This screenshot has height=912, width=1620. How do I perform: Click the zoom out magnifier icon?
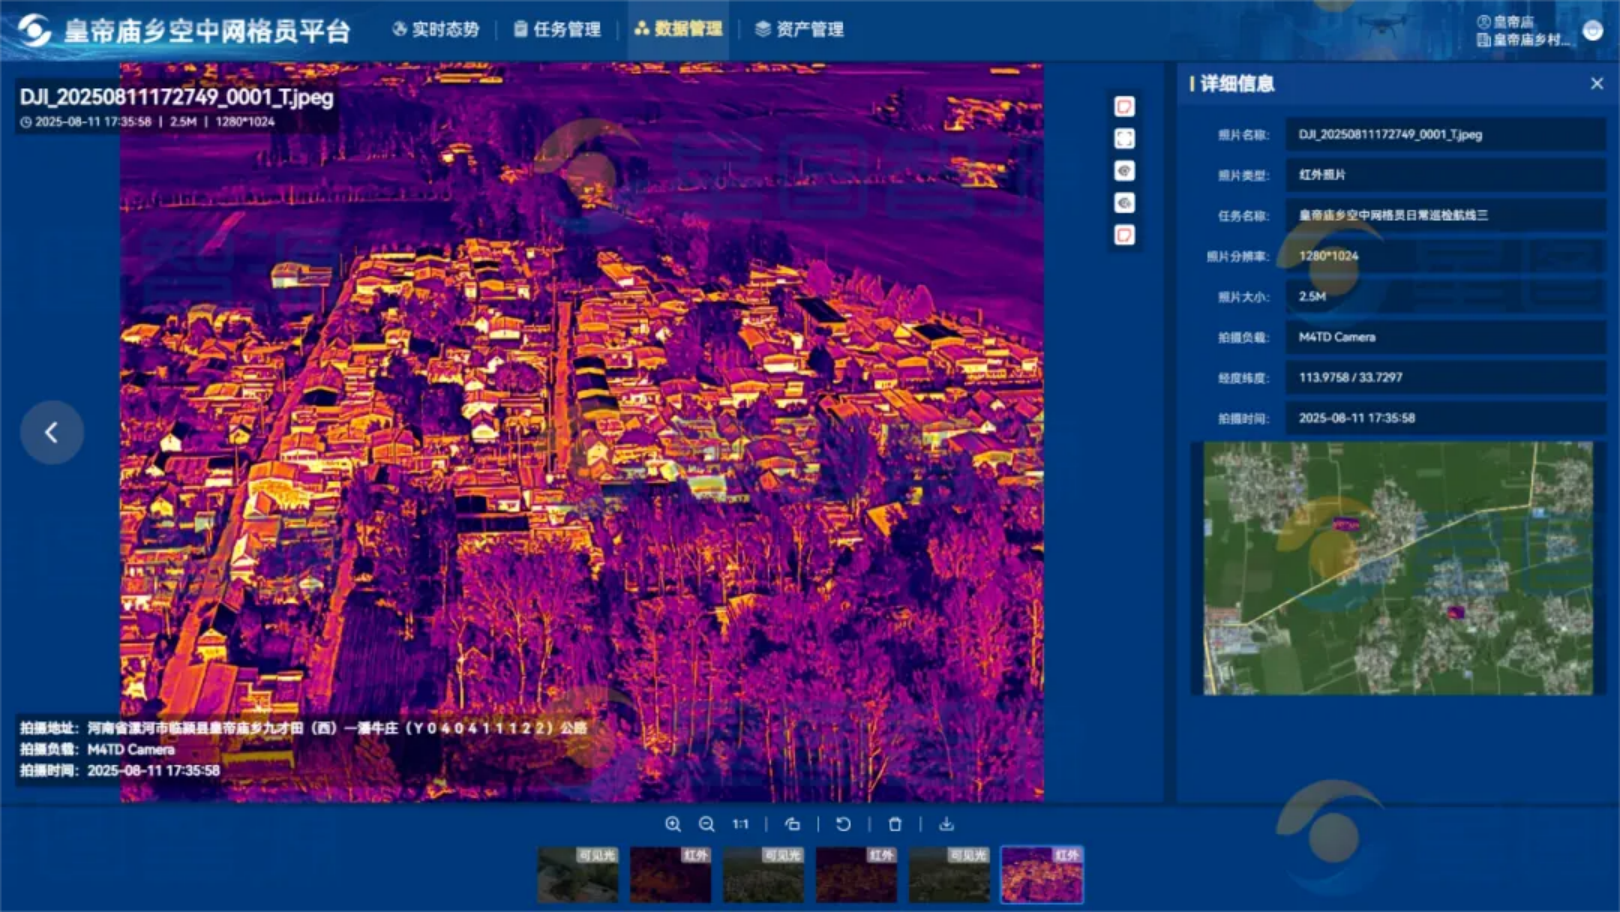pos(707,824)
